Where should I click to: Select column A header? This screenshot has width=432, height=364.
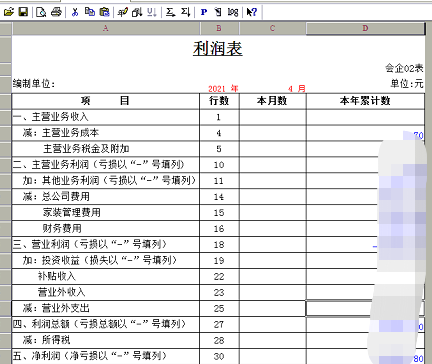click(x=106, y=28)
